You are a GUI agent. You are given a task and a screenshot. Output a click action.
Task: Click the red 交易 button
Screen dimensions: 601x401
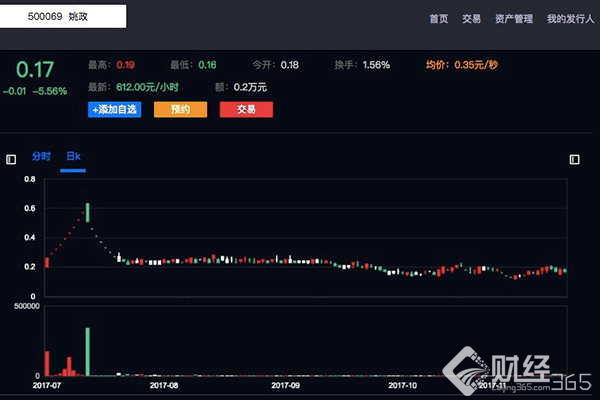click(246, 110)
